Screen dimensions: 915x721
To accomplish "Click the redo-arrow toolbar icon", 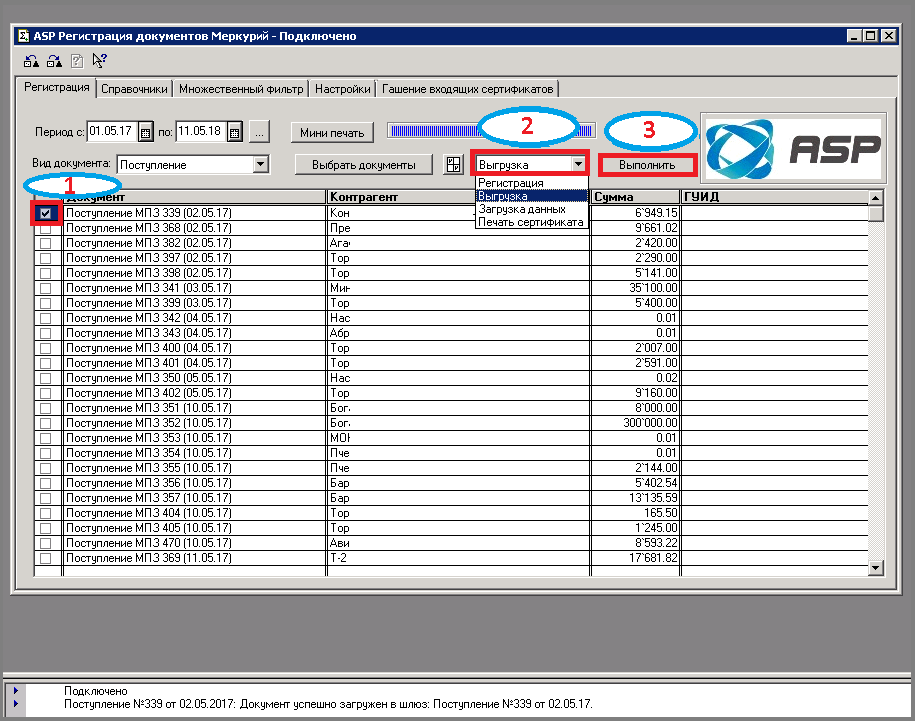I will (54, 61).
